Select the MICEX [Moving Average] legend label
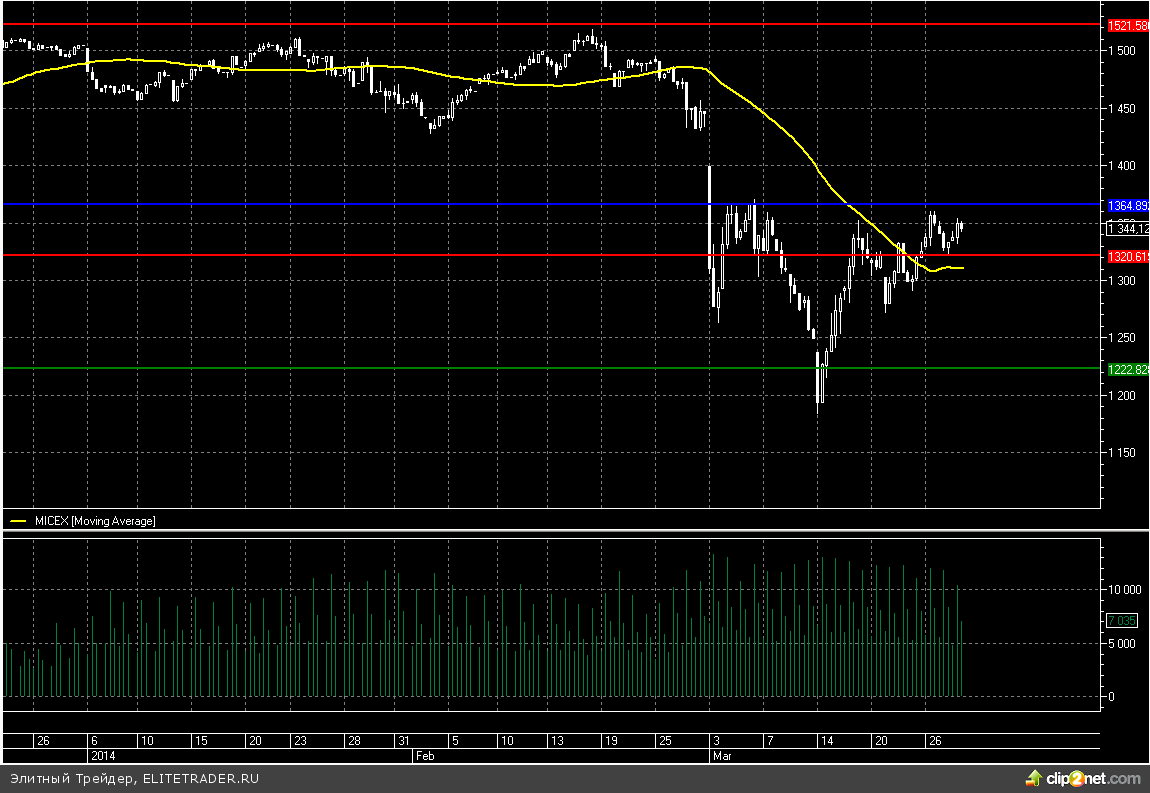1150x793 pixels. (x=95, y=521)
